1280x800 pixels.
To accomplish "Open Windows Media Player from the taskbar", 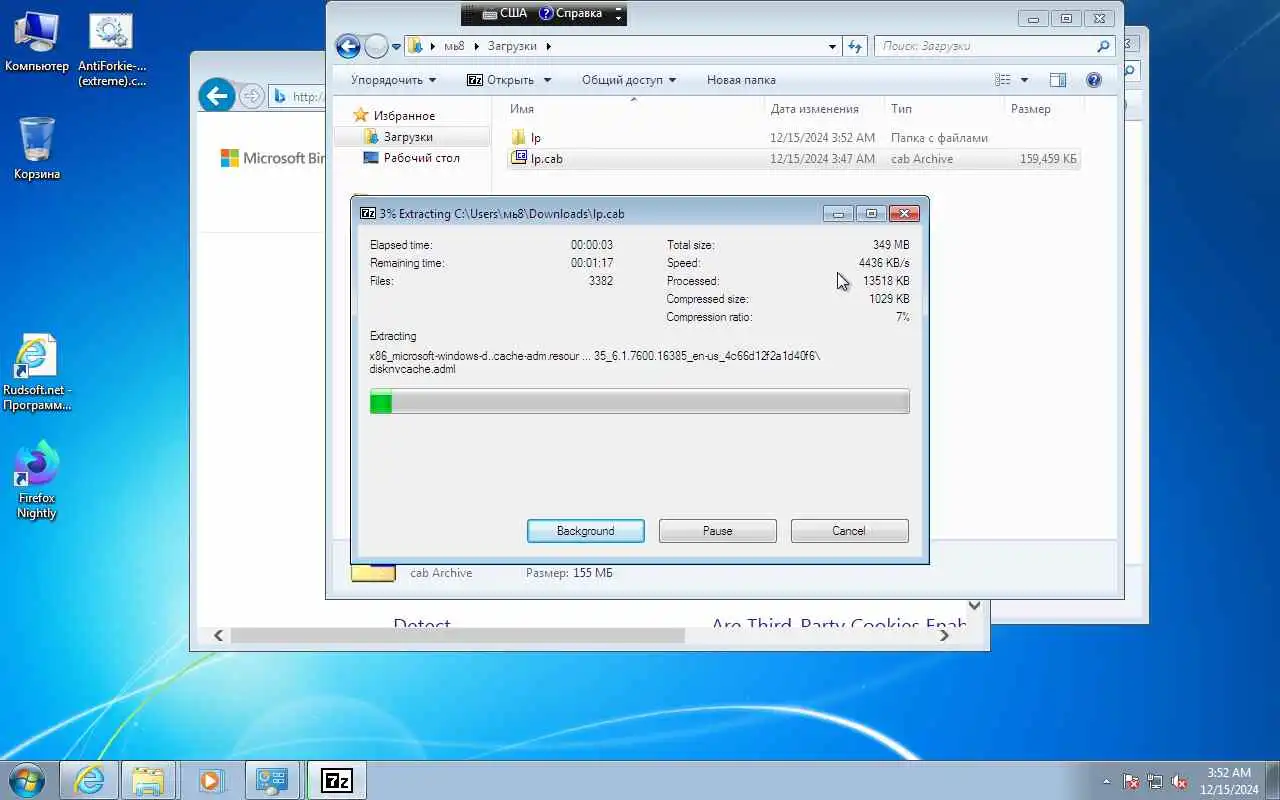I will pos(211,780).
